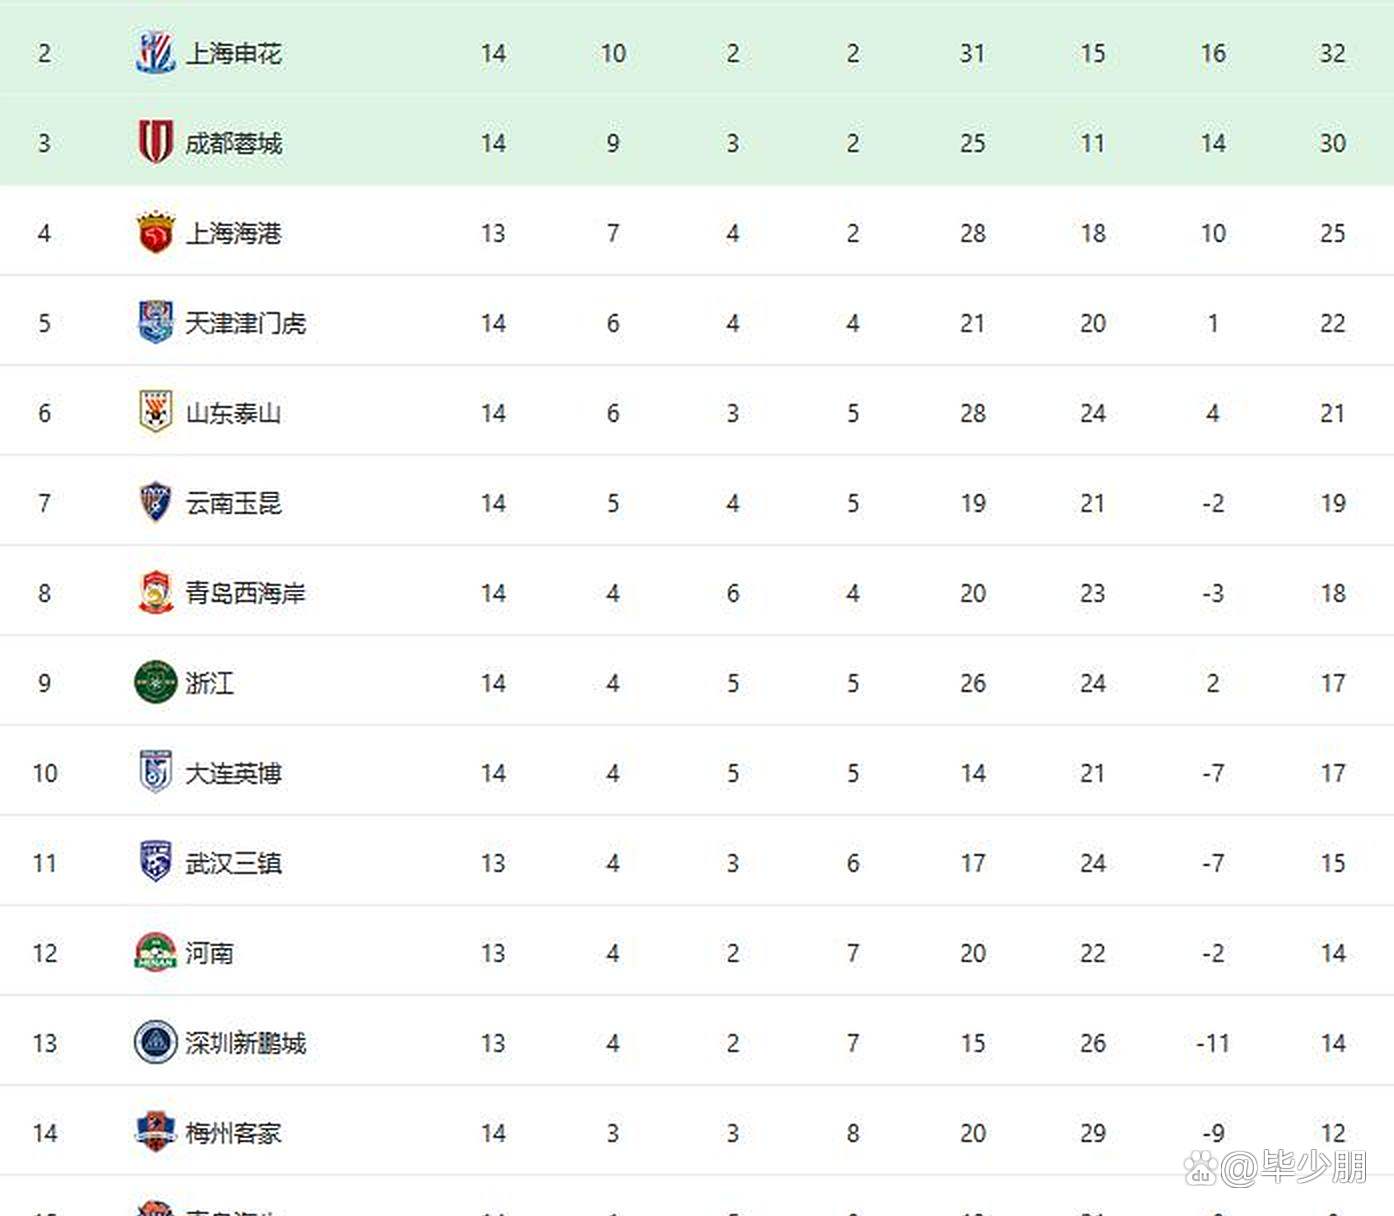Click the Yunnan Yukun team badge
1394x1216 pixels.
pyautogui.click(x=155, y=502)
